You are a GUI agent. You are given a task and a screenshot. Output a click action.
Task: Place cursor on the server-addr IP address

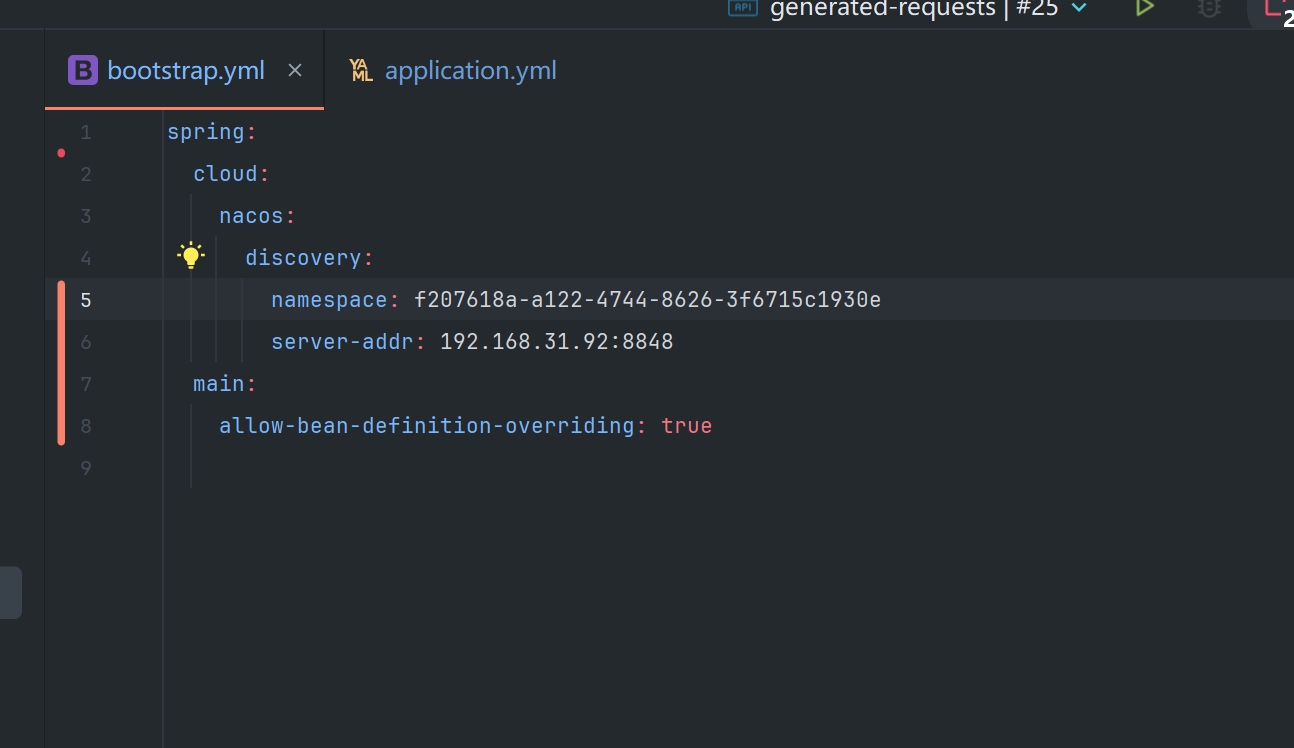tap(556, 342)
